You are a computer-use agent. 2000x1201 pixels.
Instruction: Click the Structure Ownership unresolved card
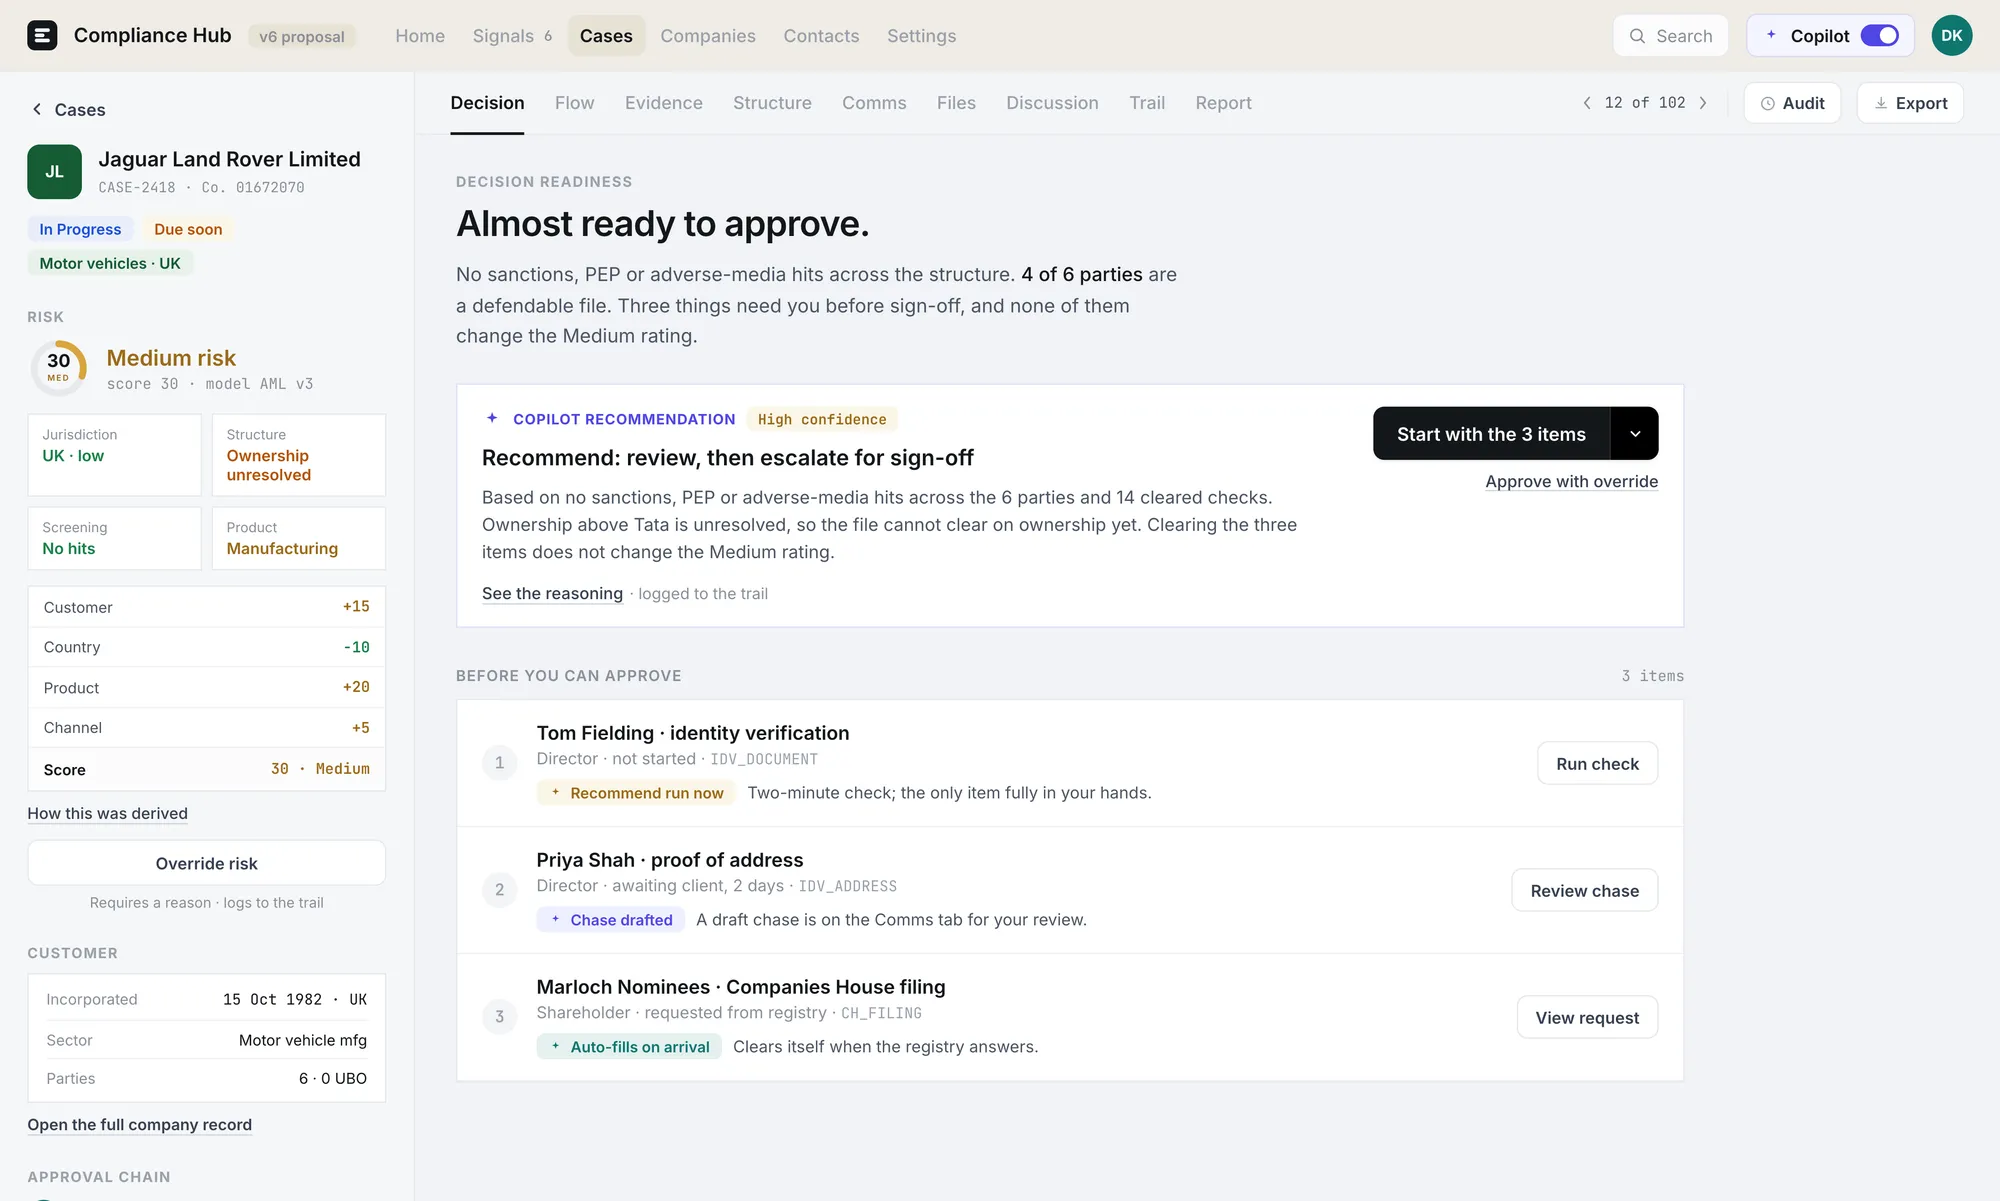299,455
